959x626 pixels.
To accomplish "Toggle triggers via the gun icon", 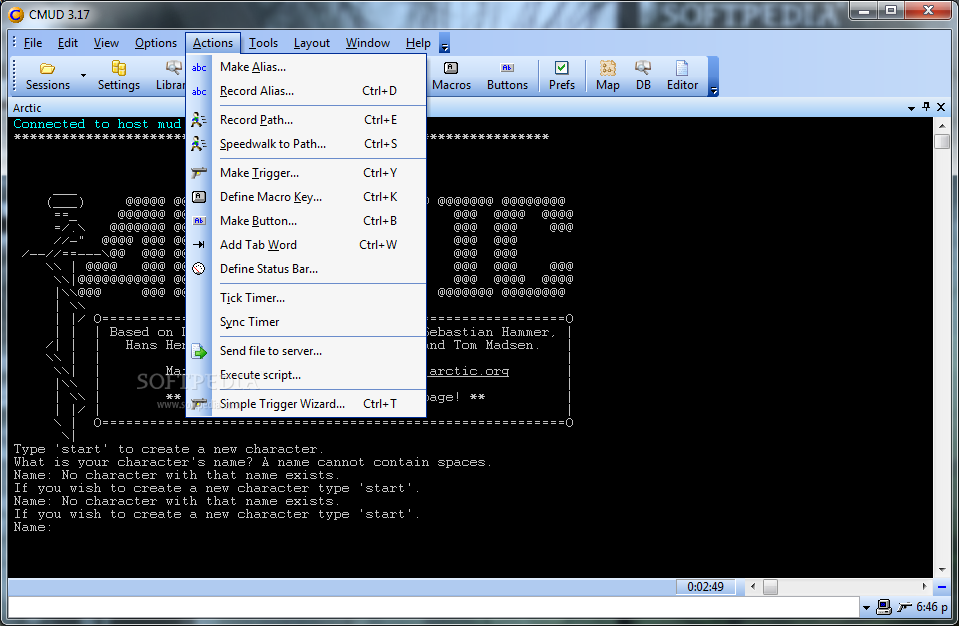I will coord(905,607).
